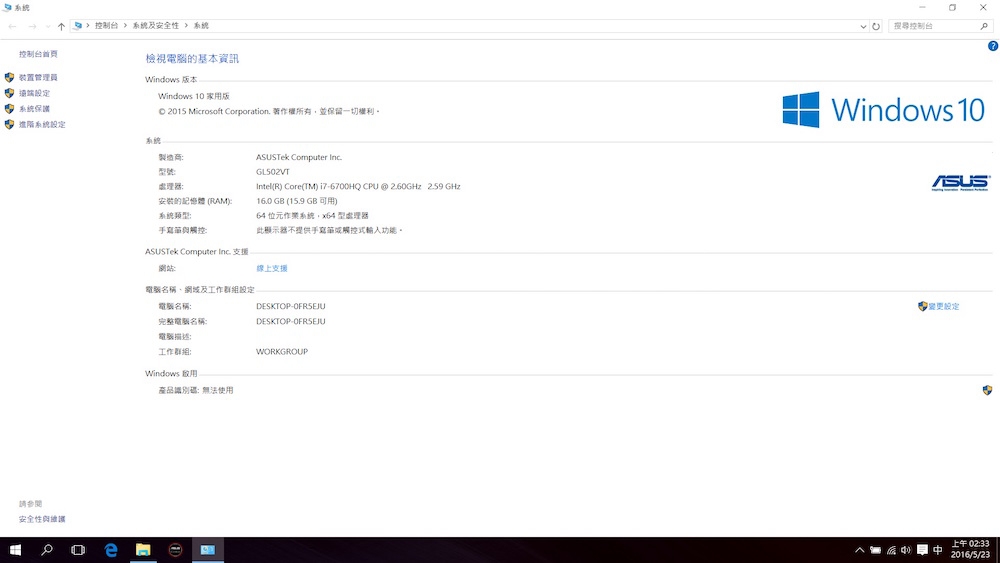Open the recent locations dropdown arrow
Viewport: 1000px width, 563px height.
48,26
